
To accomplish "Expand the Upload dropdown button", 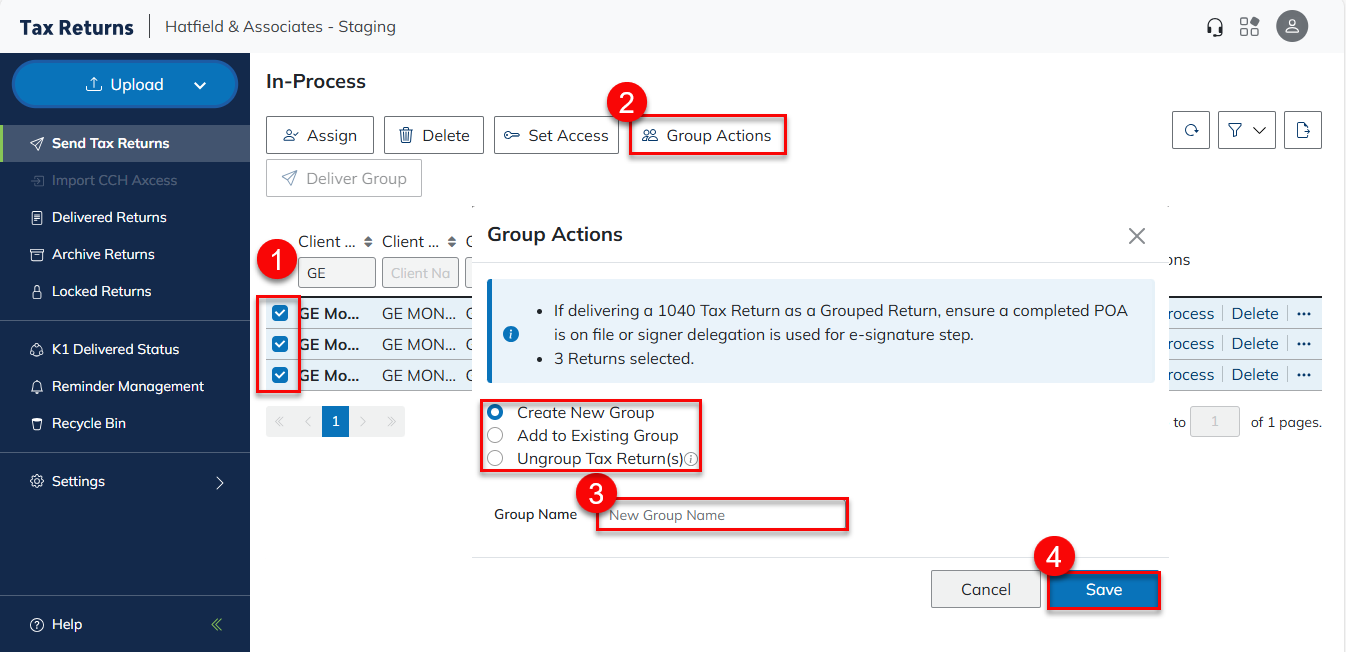I will pyautogui.click(x=199, y=85).
